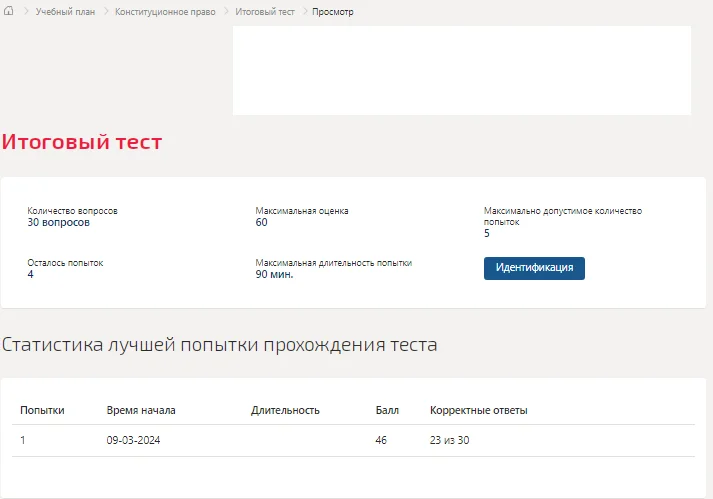Select the Корректные ответы column header
713x499 pixels.
click(x=478, y=410)
